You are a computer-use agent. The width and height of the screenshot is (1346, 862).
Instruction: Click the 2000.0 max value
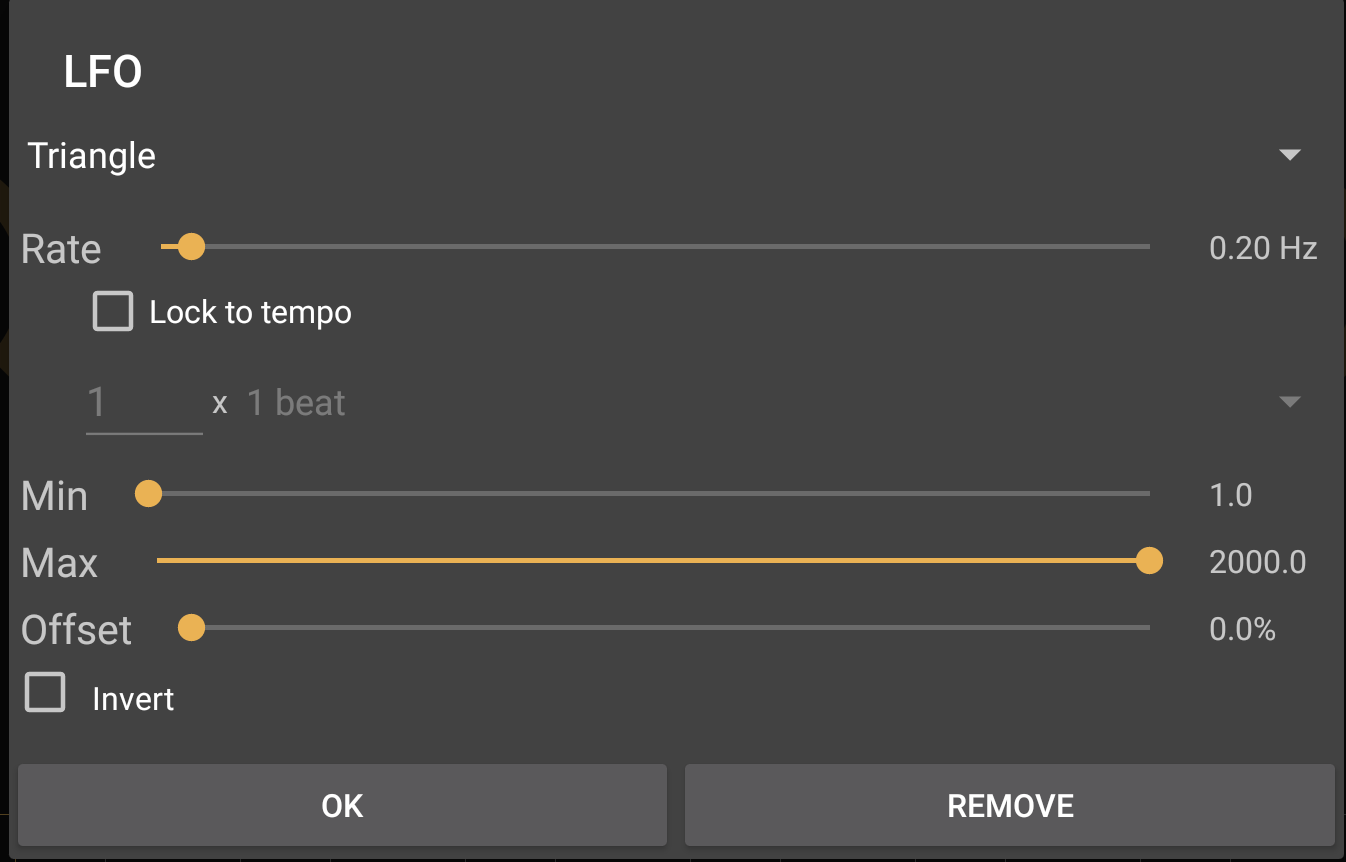point(1257,562)
